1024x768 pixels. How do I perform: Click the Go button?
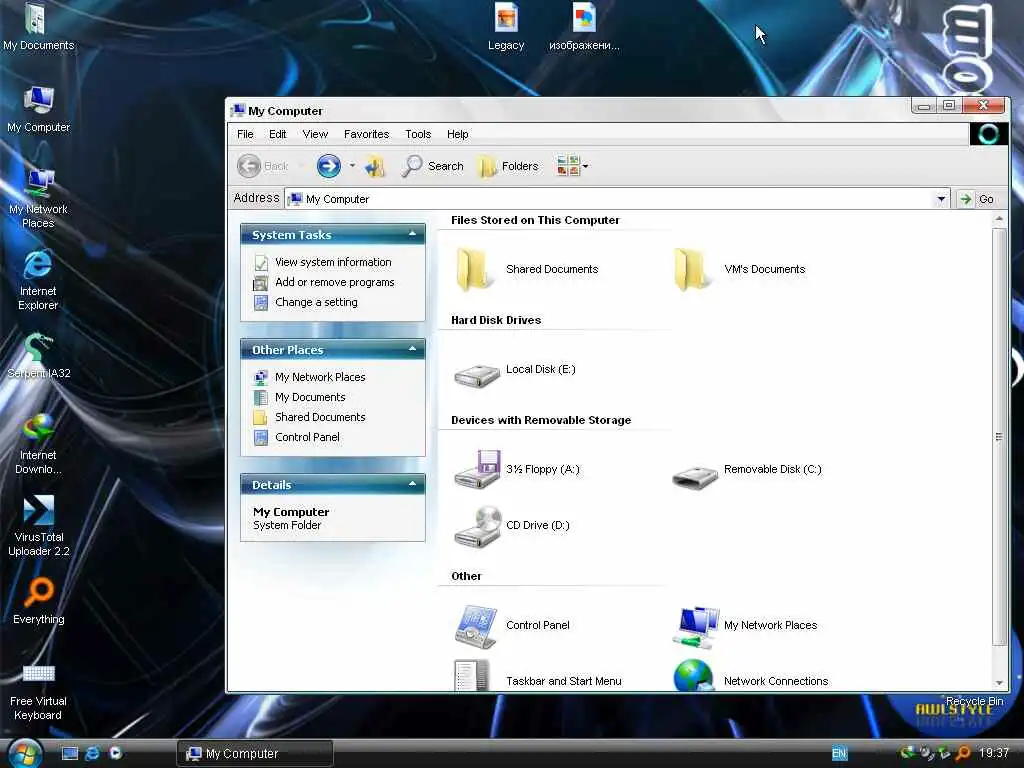(x=976, y=199)
